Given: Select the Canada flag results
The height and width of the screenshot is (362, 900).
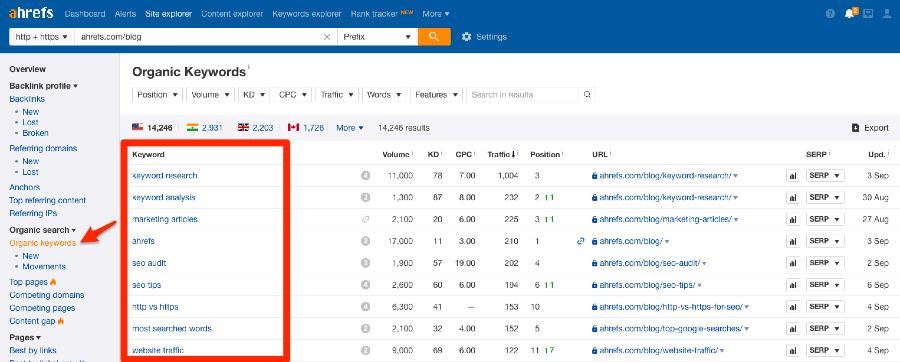Looking at the screenshot, I should point(305,128).
